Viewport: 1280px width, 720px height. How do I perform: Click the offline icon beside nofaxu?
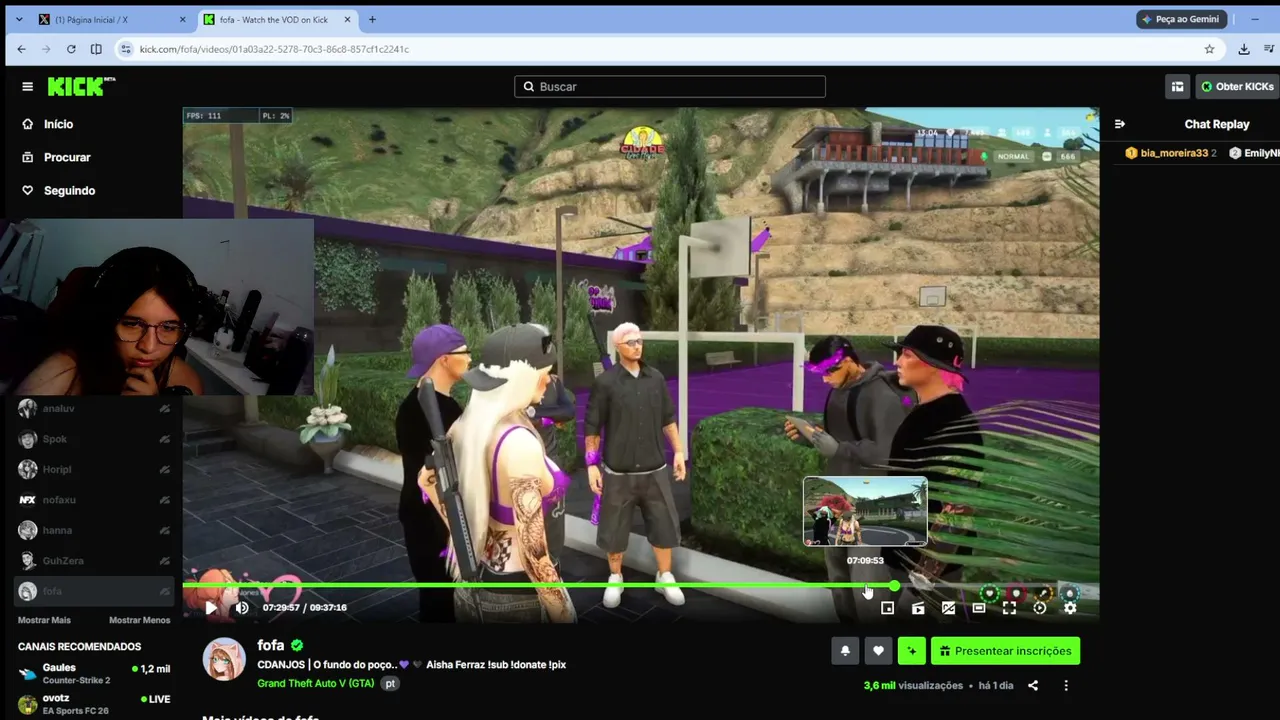pyautogui.click(x=164, y=500)
